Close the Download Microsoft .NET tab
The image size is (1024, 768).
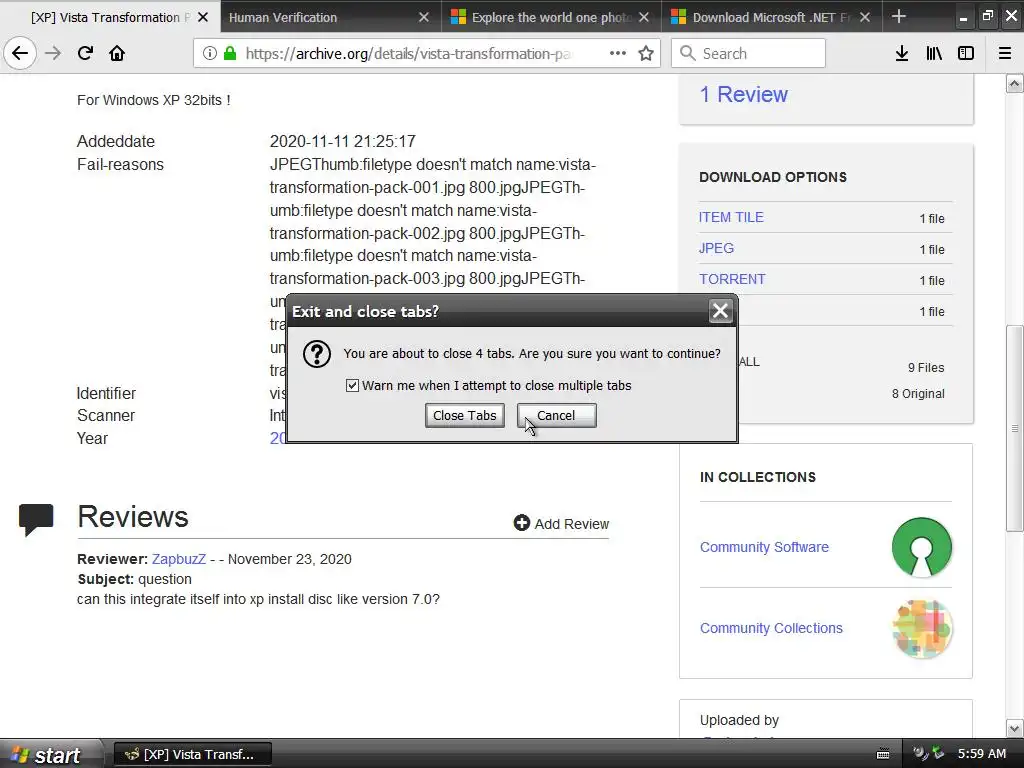[x=865, y=18]
